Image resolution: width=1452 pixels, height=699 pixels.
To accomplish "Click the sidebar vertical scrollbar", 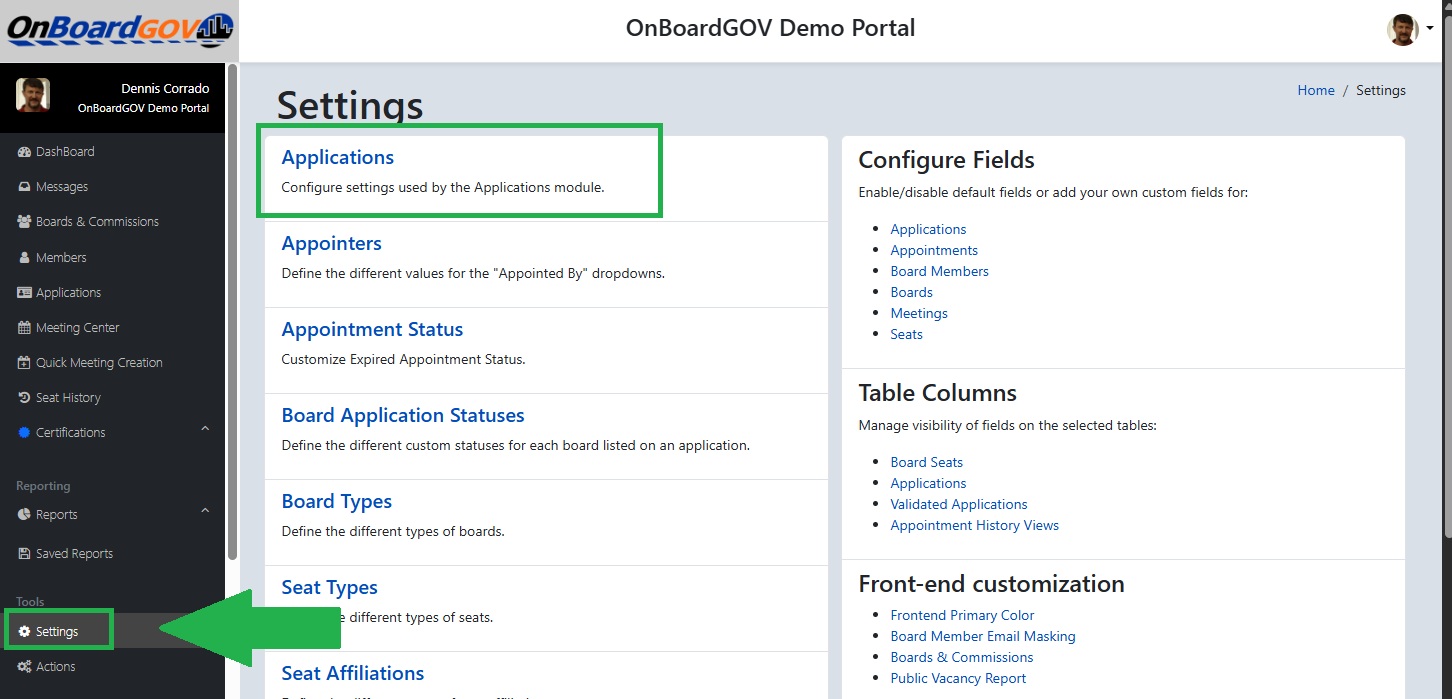I will tap(233, 312).
